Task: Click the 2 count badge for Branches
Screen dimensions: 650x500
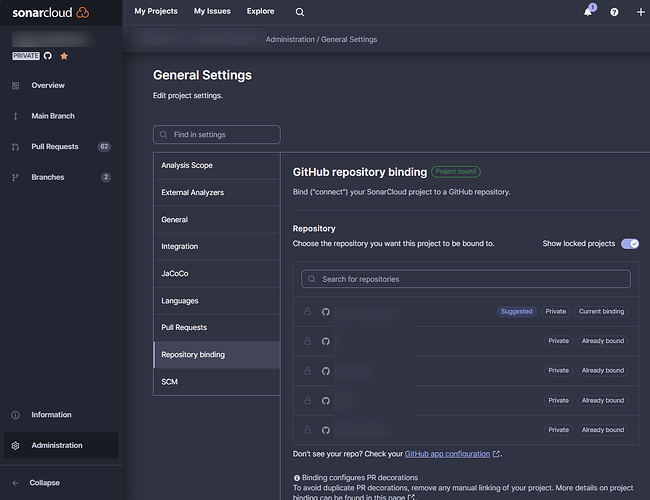Action: 106,177
